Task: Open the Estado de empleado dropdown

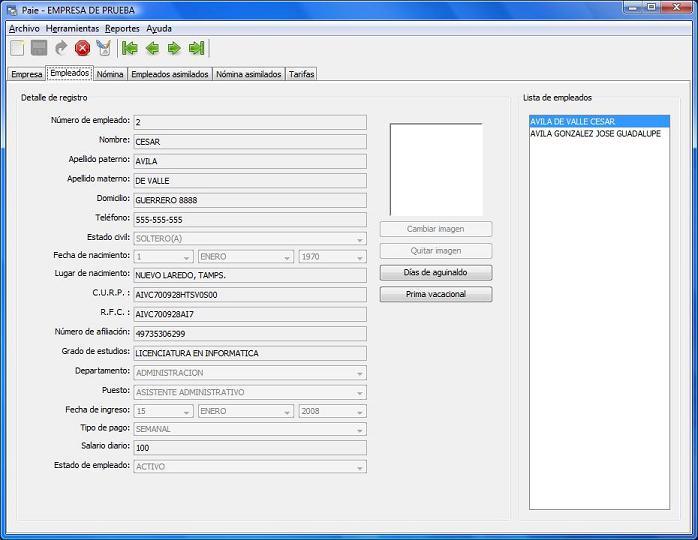Action: click(360, 467)
